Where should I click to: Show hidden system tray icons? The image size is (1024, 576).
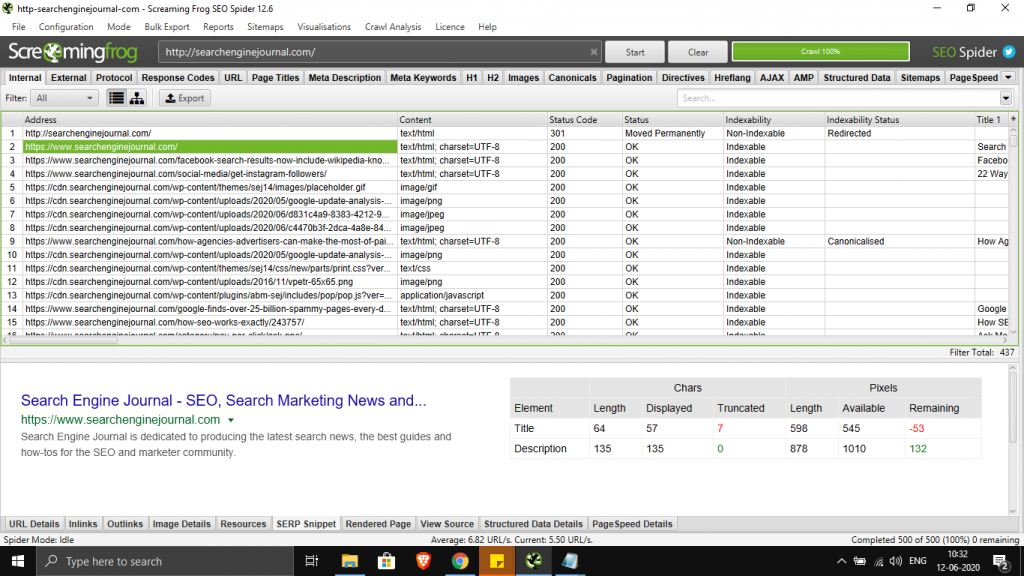841,561
